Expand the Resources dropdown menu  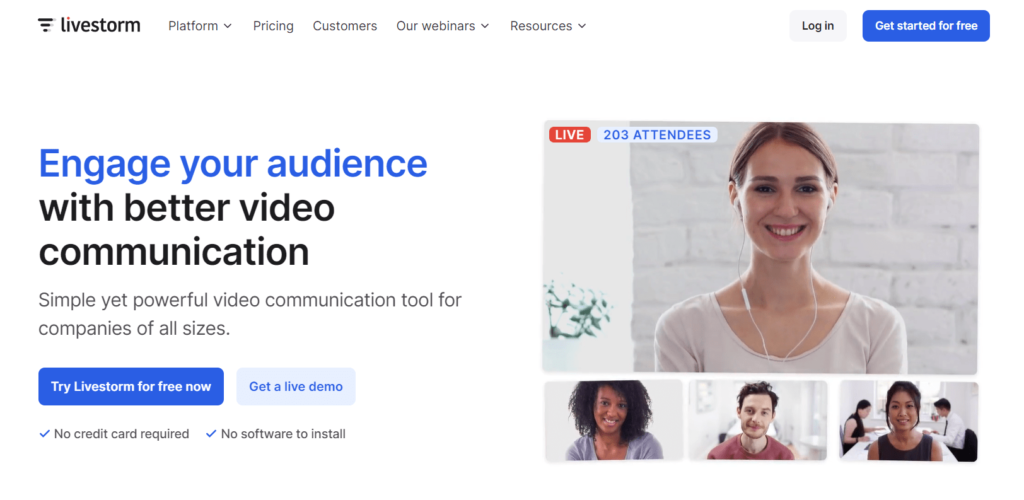[548, 26]
